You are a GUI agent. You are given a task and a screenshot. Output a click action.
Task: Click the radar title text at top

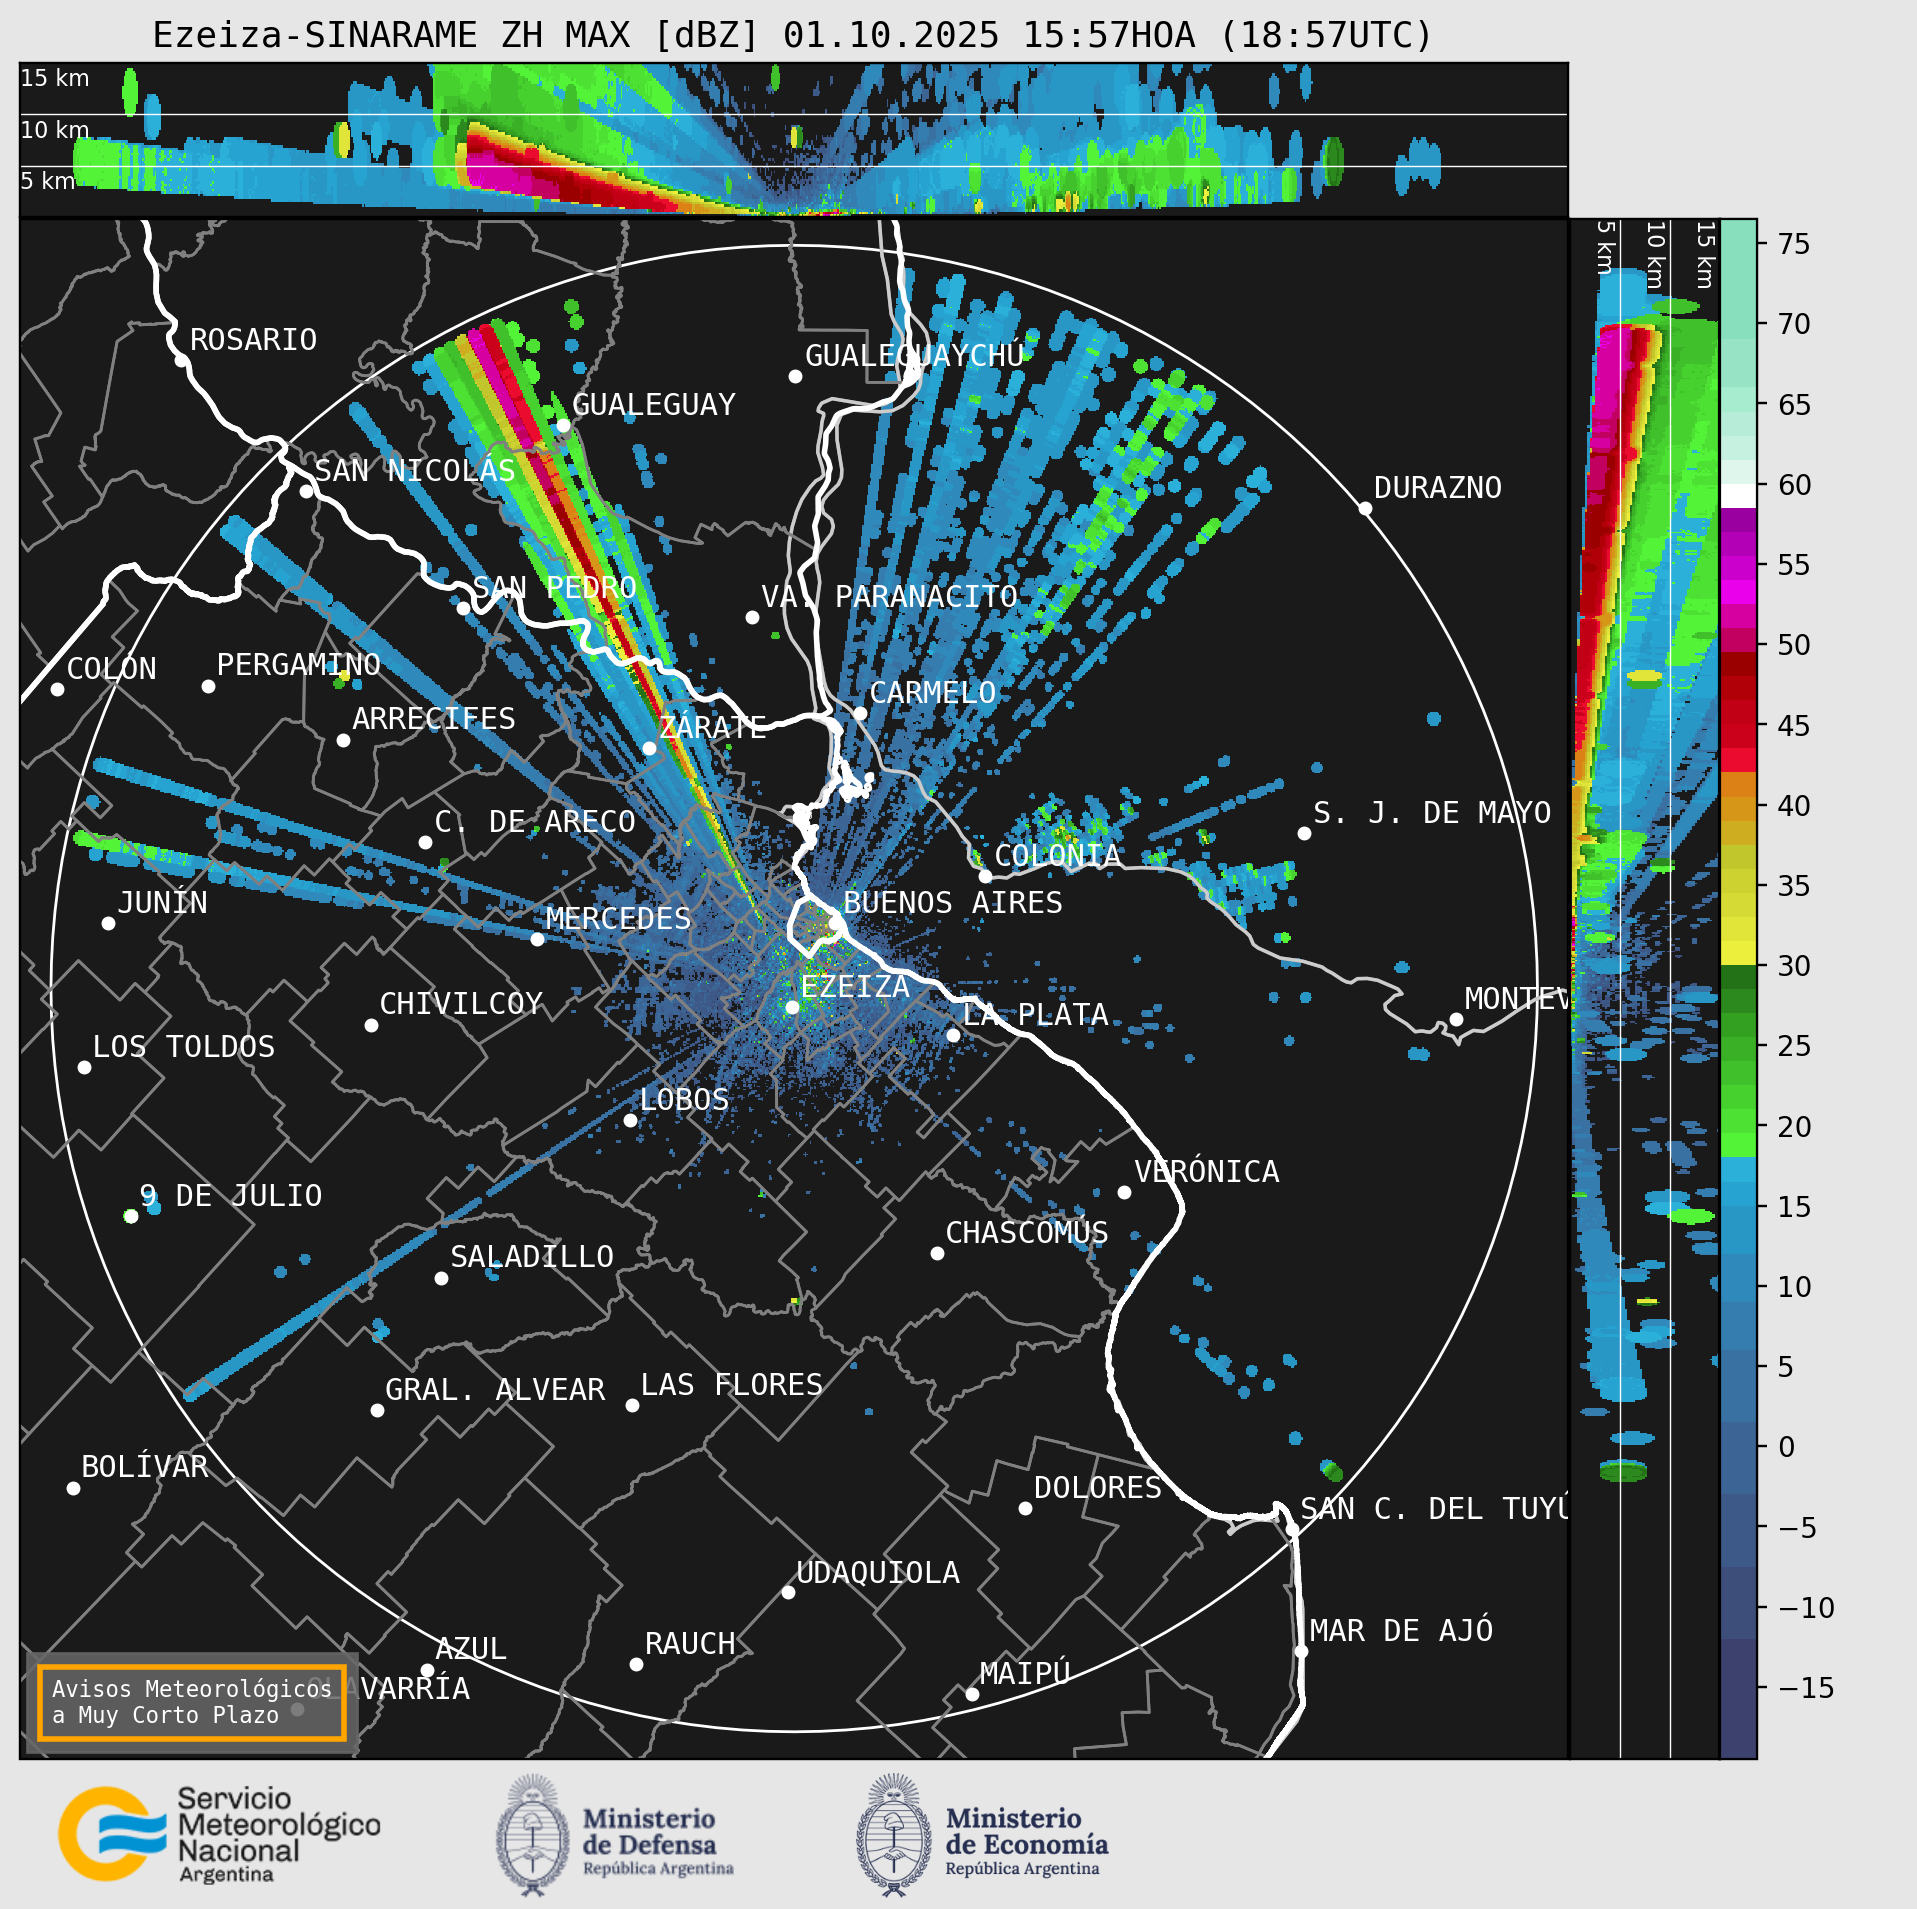point(793,35)
